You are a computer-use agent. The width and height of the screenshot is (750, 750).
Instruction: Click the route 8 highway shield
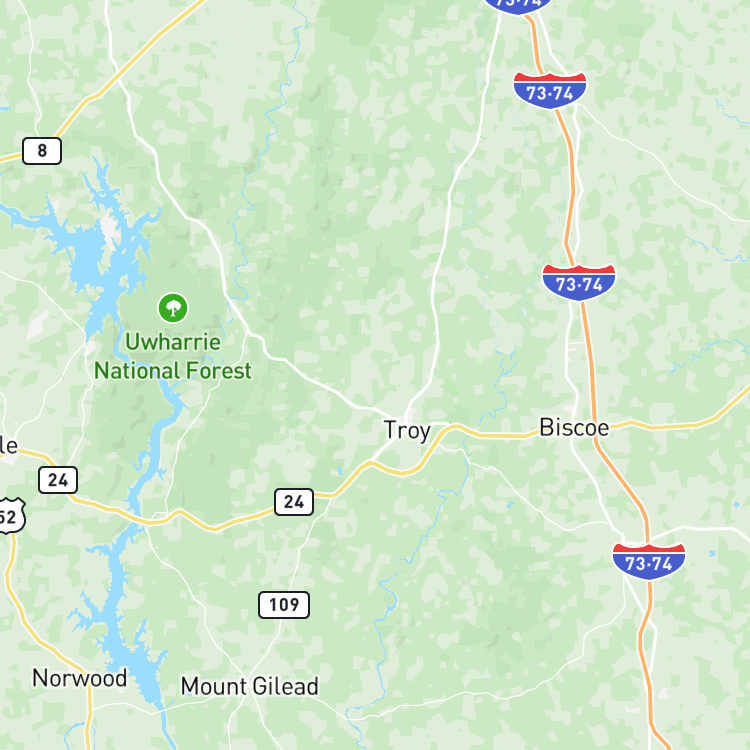click(42, 151)
